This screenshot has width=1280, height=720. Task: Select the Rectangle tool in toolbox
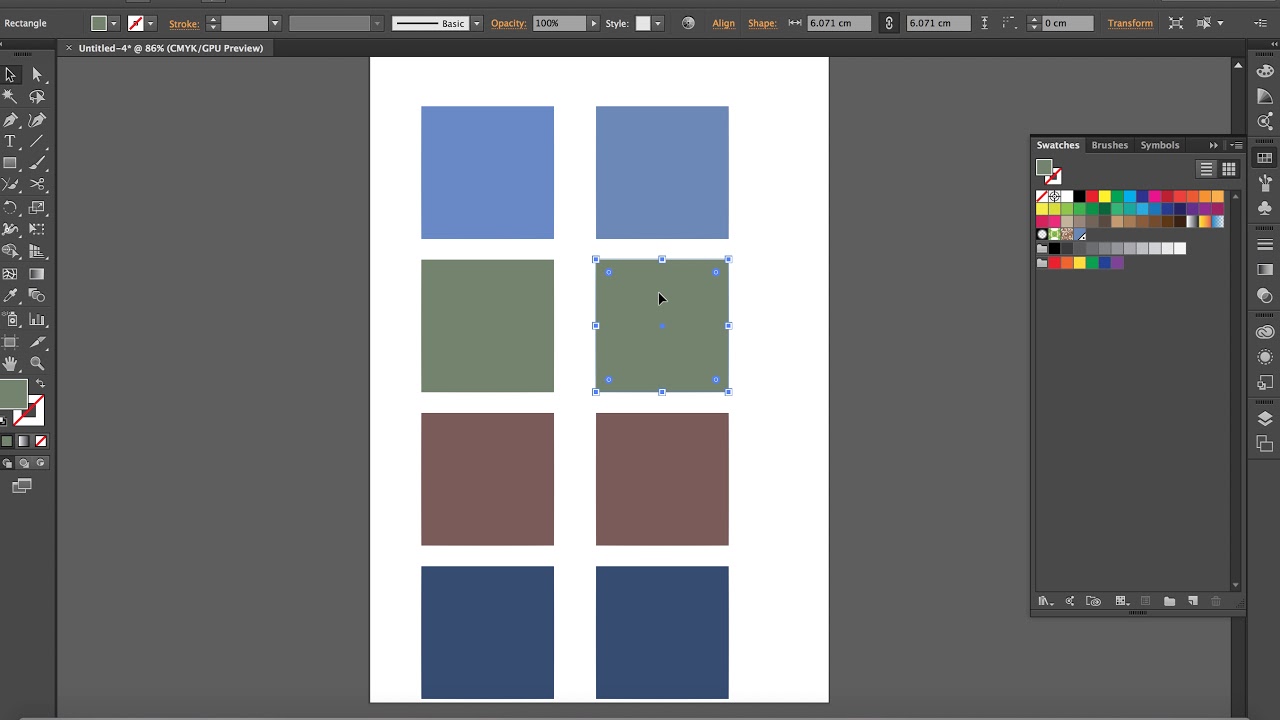tap(11, 163)
